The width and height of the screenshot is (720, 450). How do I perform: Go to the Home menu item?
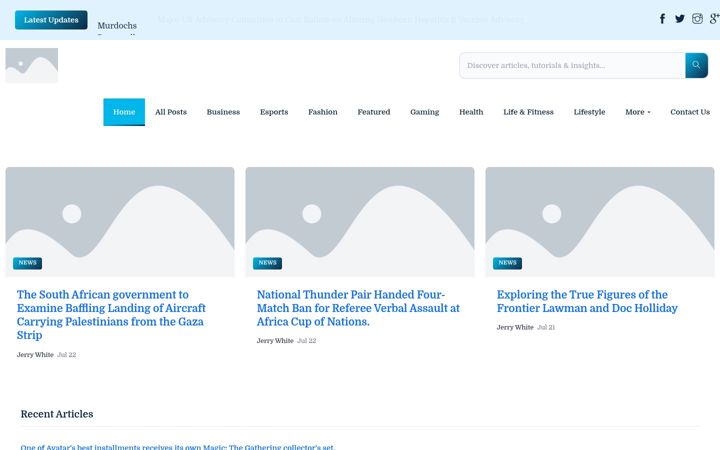tap(124, 112)
